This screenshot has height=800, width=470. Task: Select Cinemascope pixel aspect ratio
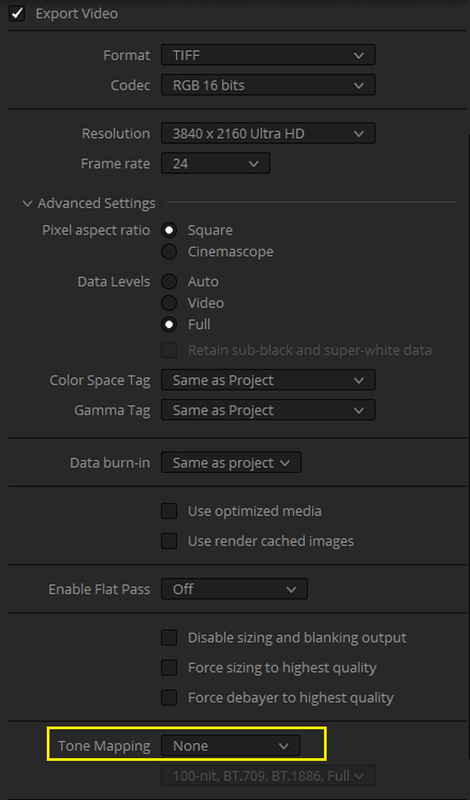(169, 252)
